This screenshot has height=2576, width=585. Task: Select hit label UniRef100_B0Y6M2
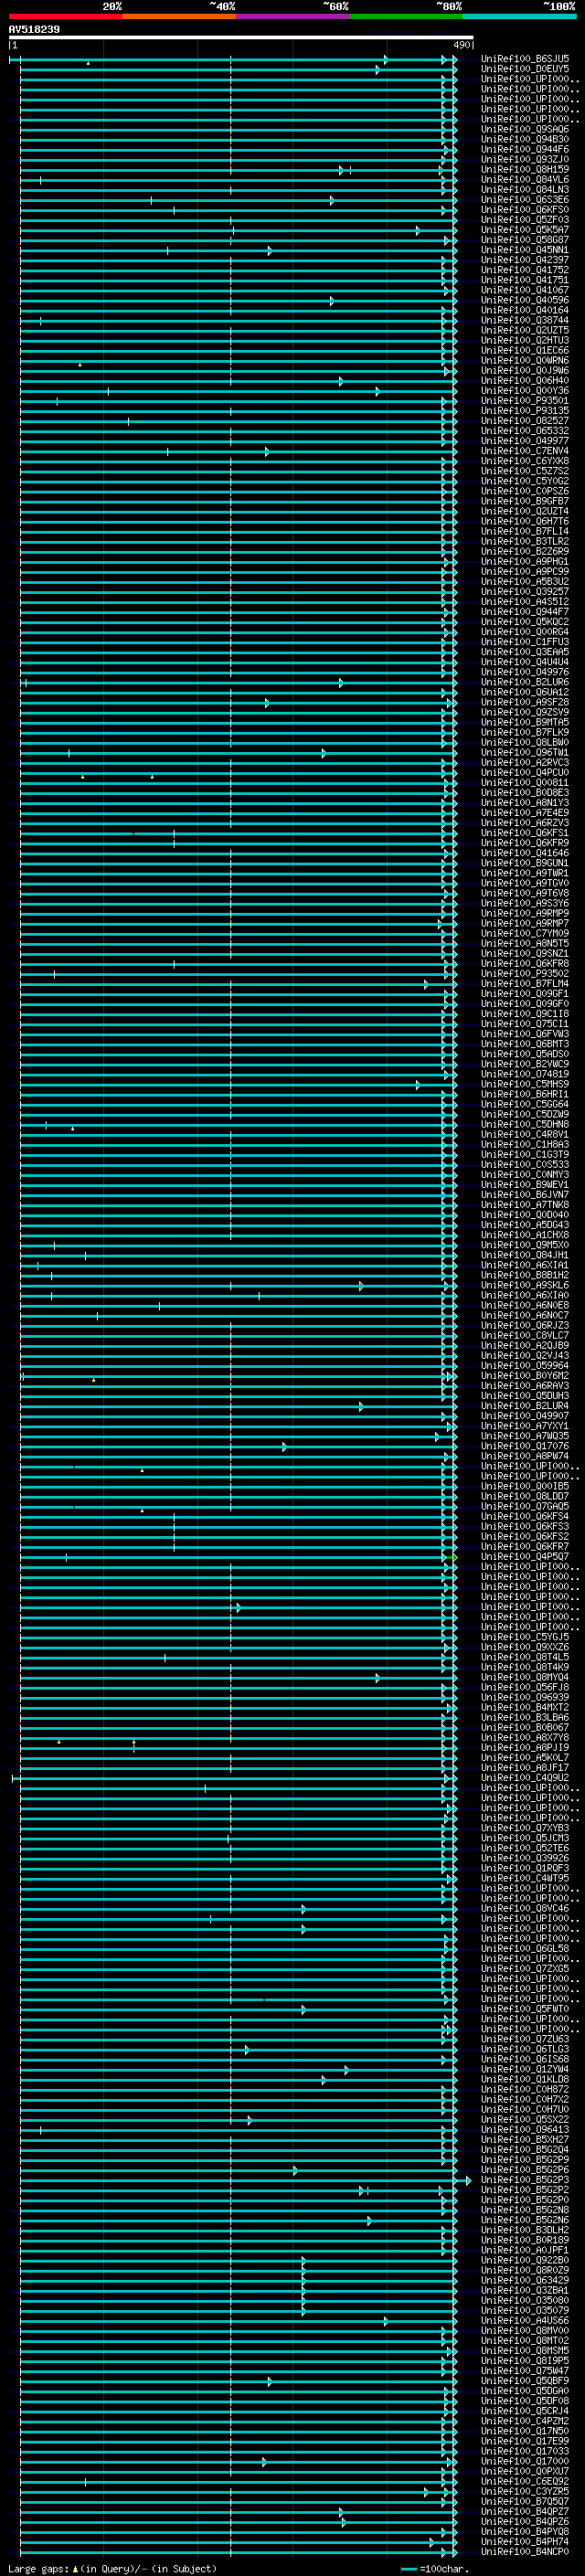[525, 1376]
